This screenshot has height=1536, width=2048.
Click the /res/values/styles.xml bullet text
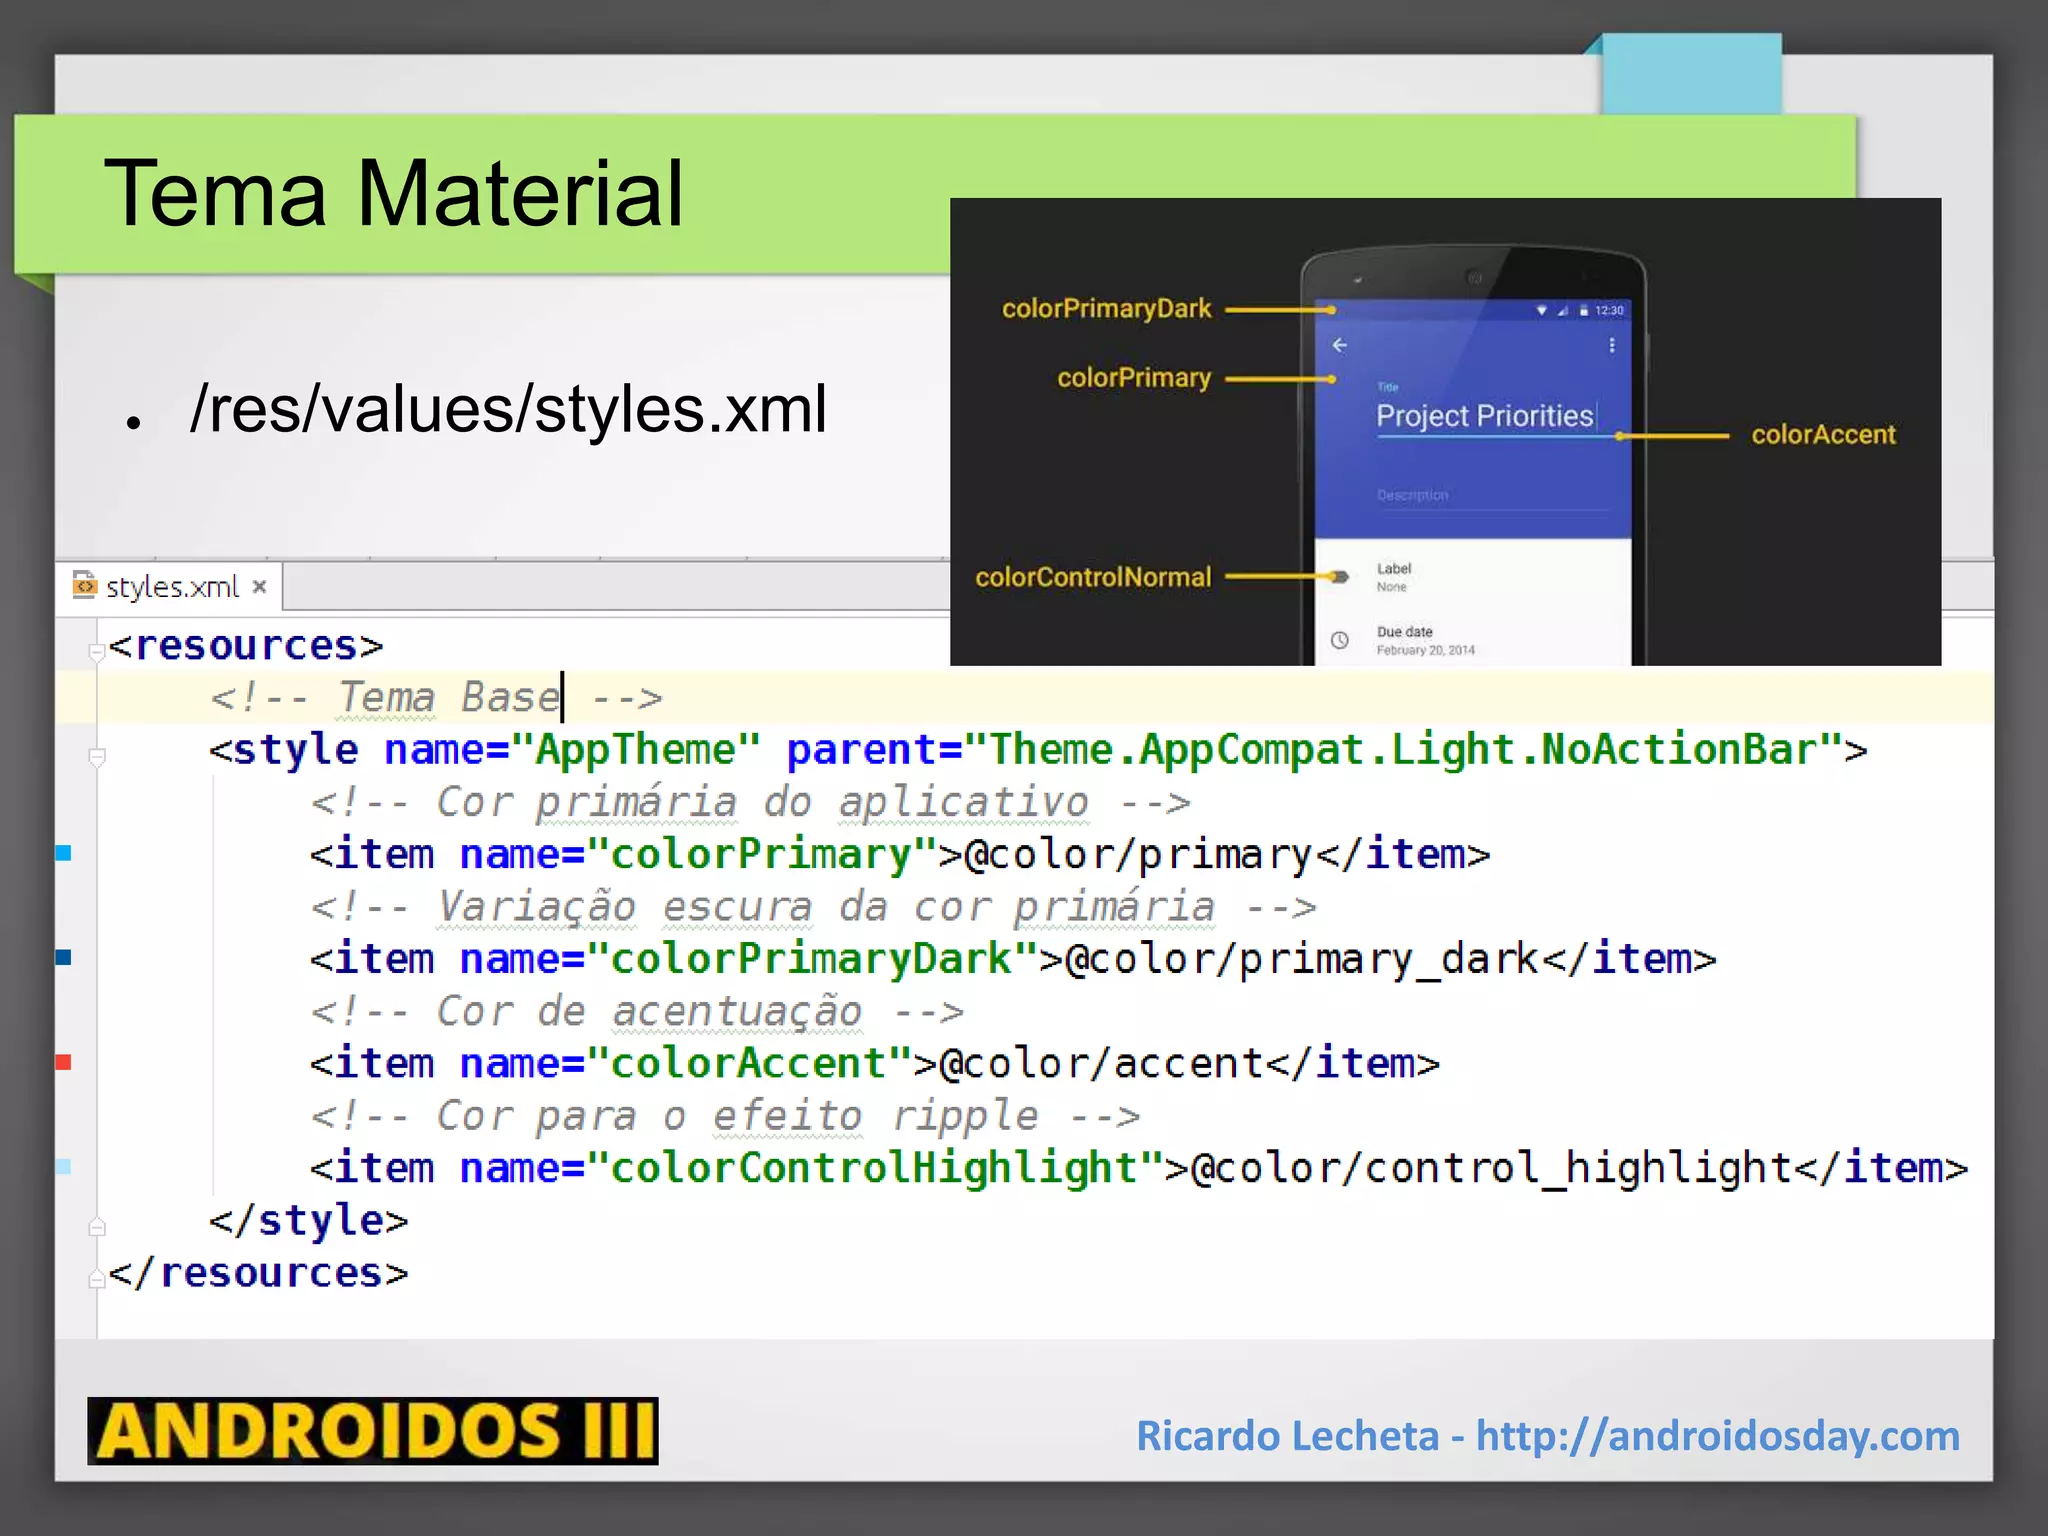click(509, 409)
